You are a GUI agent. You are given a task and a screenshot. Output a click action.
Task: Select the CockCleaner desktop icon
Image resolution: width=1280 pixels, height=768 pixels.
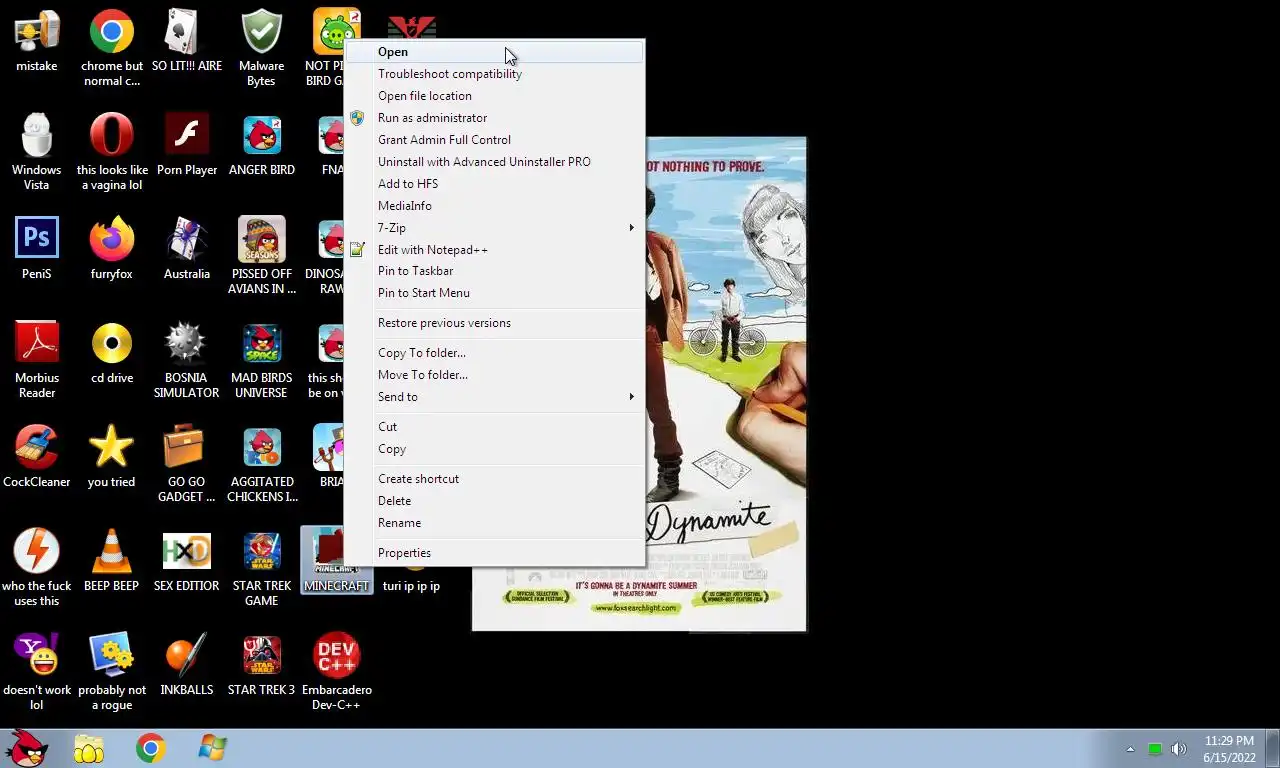pyautogui.click(x=37, y=457)
